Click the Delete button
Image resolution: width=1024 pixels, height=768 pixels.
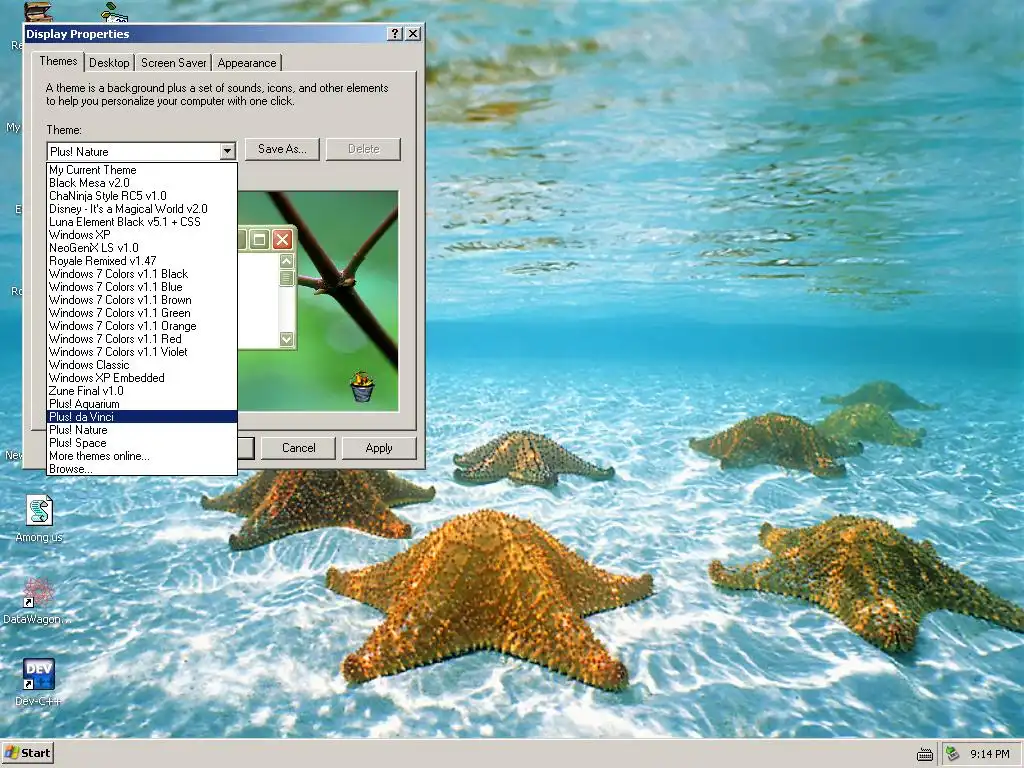pos(363,149)
